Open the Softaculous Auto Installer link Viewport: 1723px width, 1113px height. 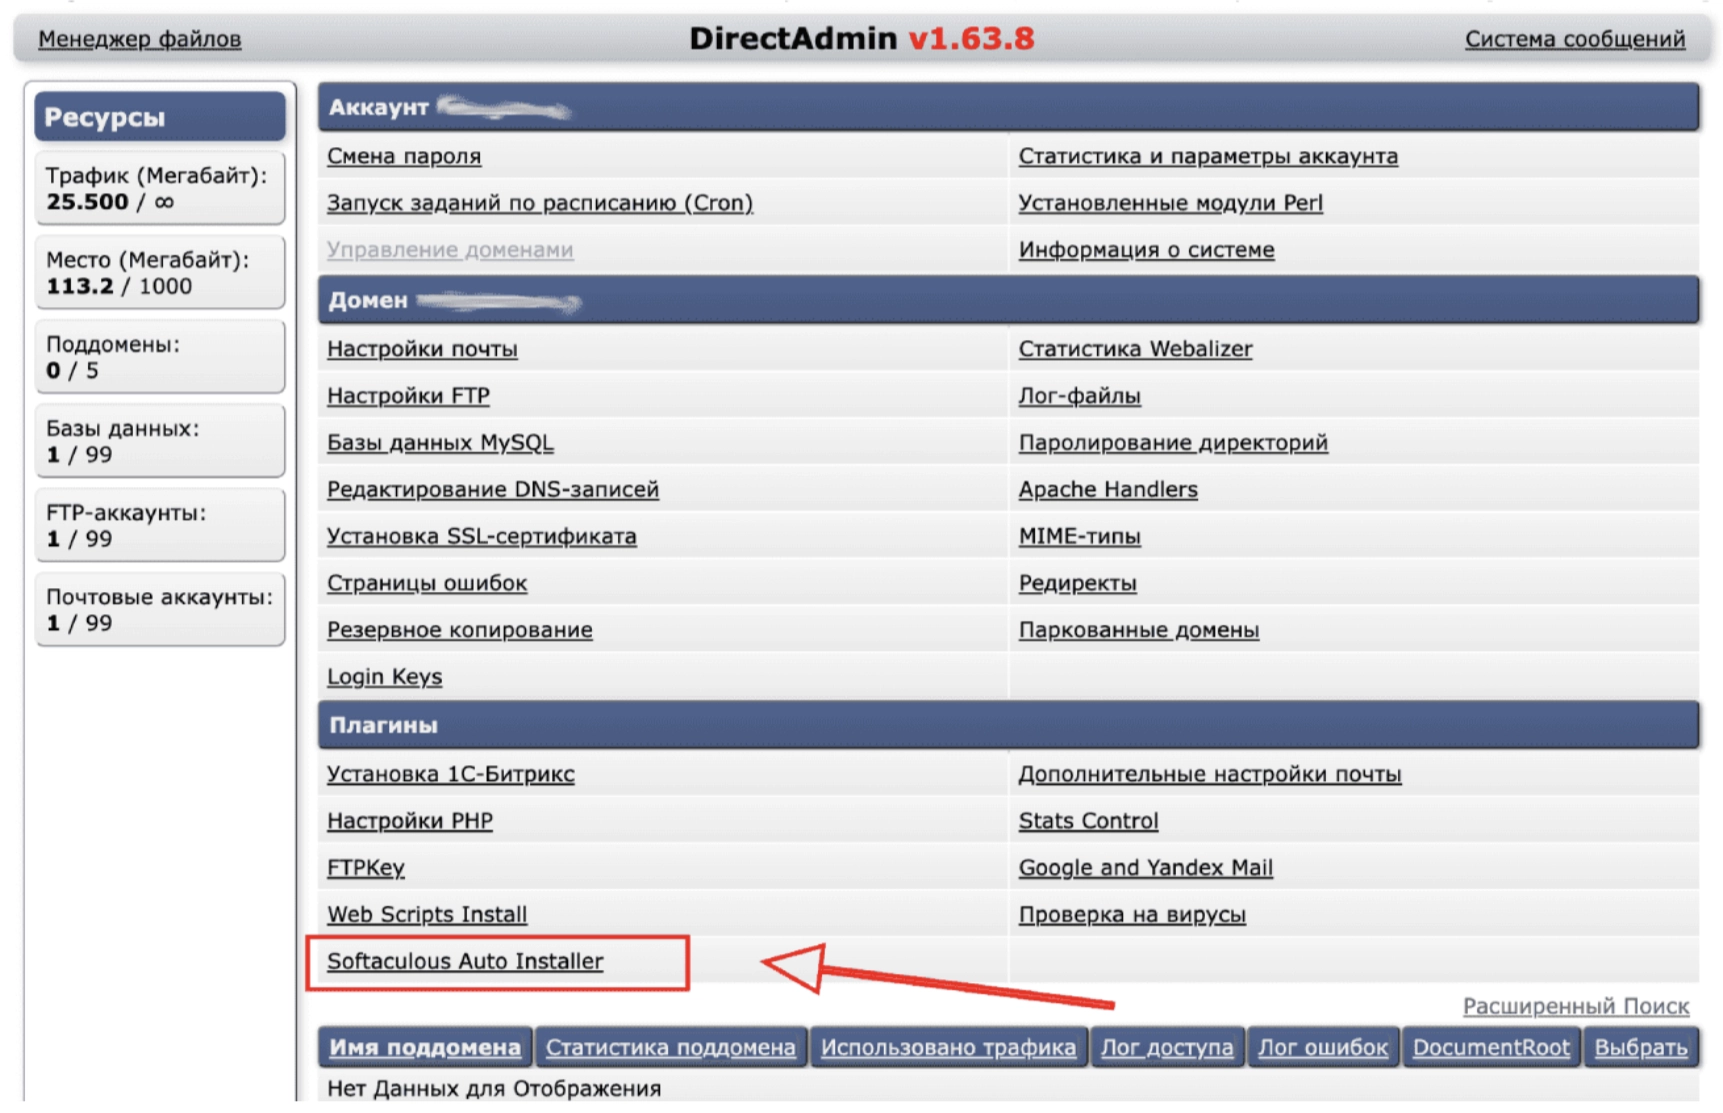(464, 961)
